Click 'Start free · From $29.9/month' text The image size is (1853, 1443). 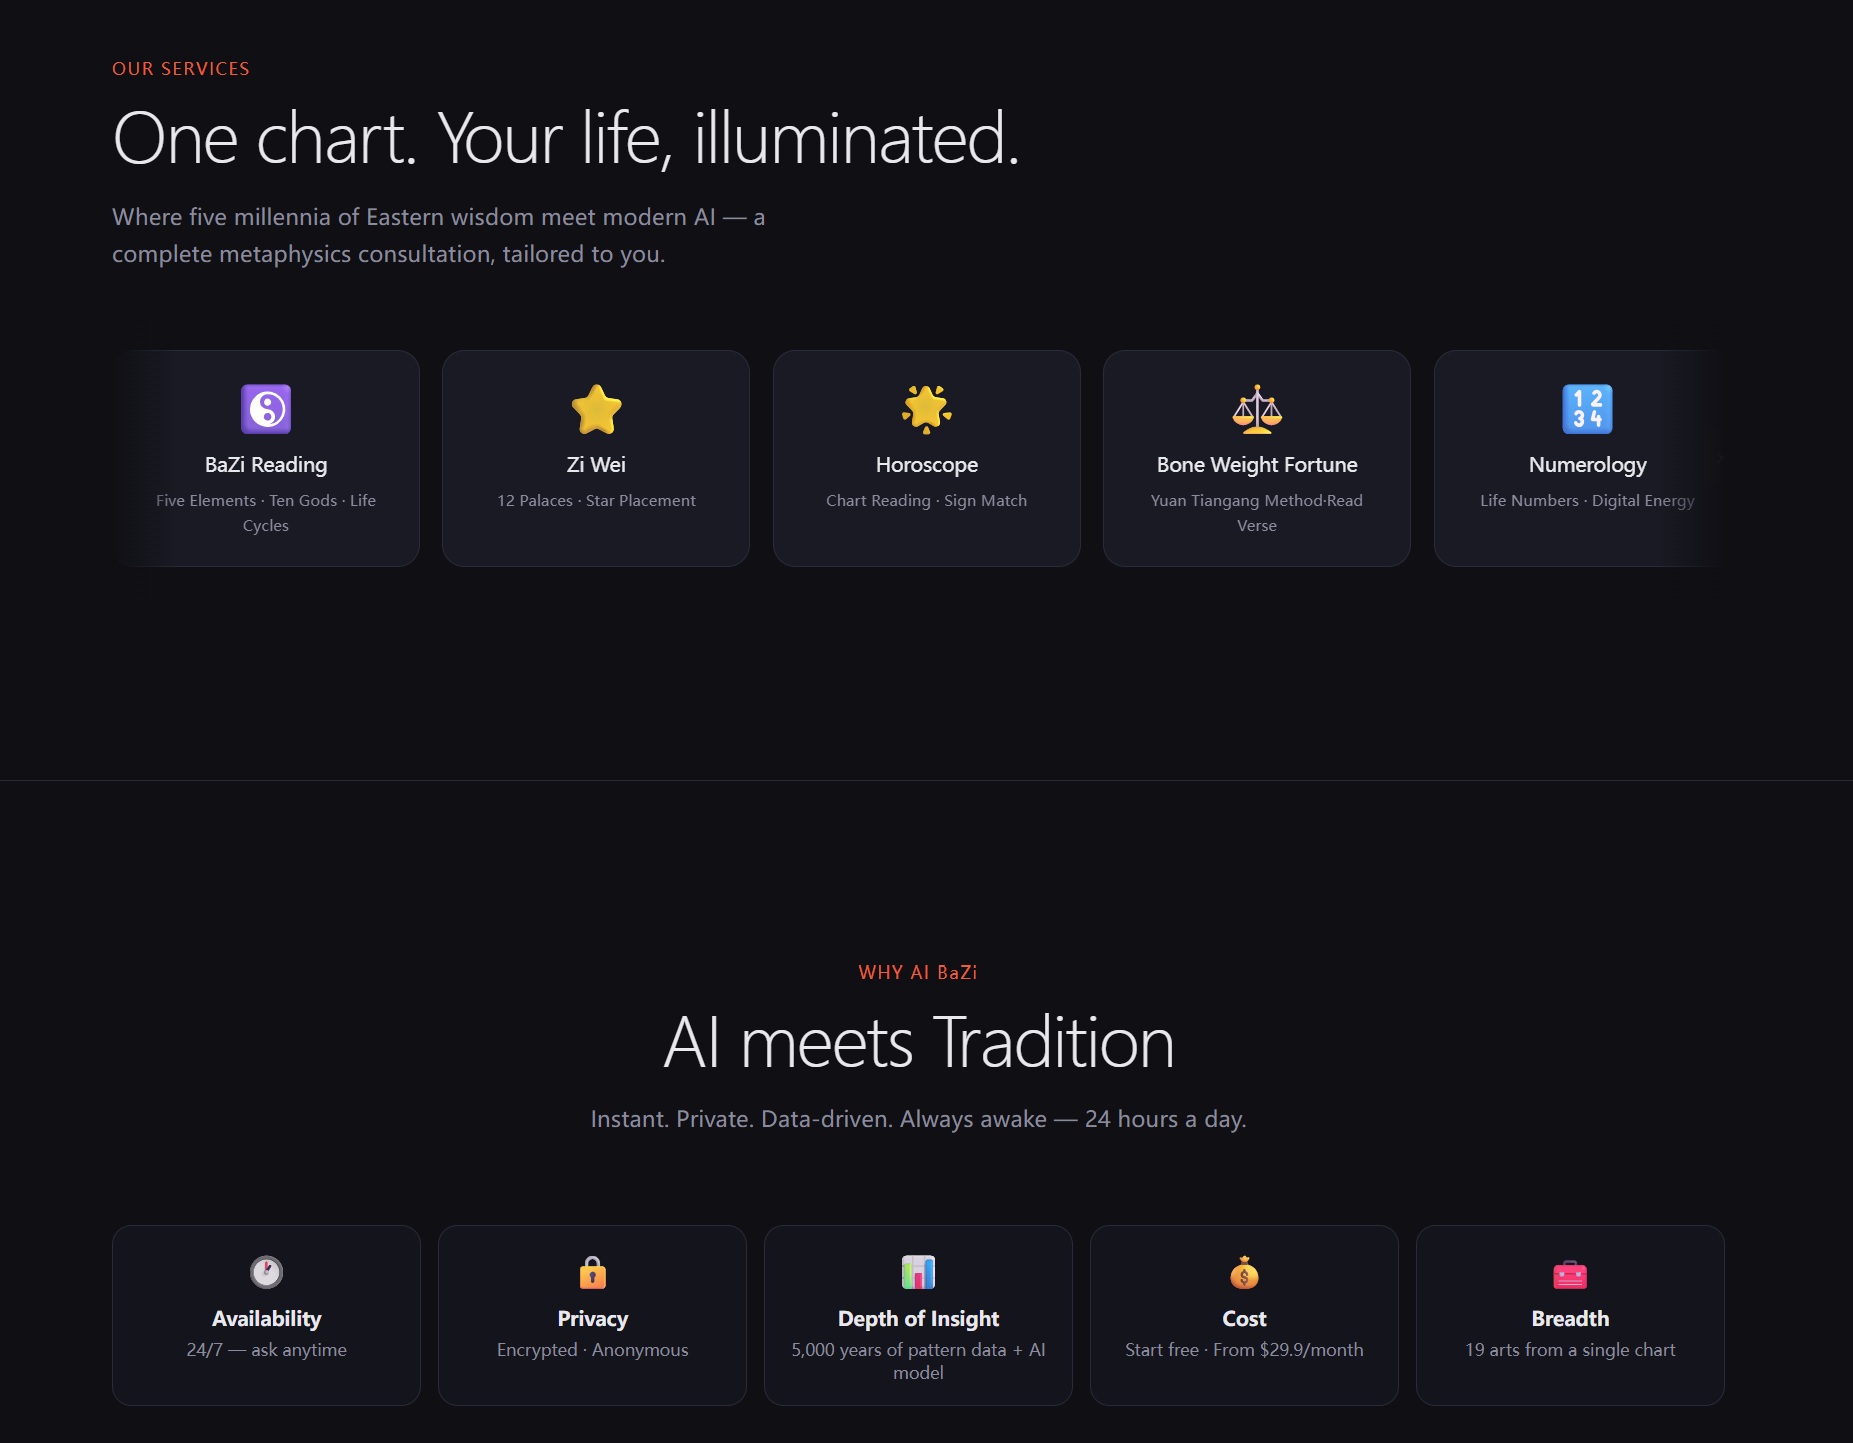pos(1244,1350)
